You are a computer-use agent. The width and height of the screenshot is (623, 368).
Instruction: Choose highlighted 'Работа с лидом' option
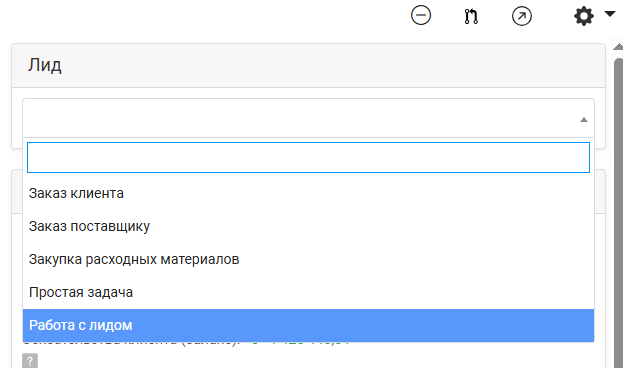308,325
